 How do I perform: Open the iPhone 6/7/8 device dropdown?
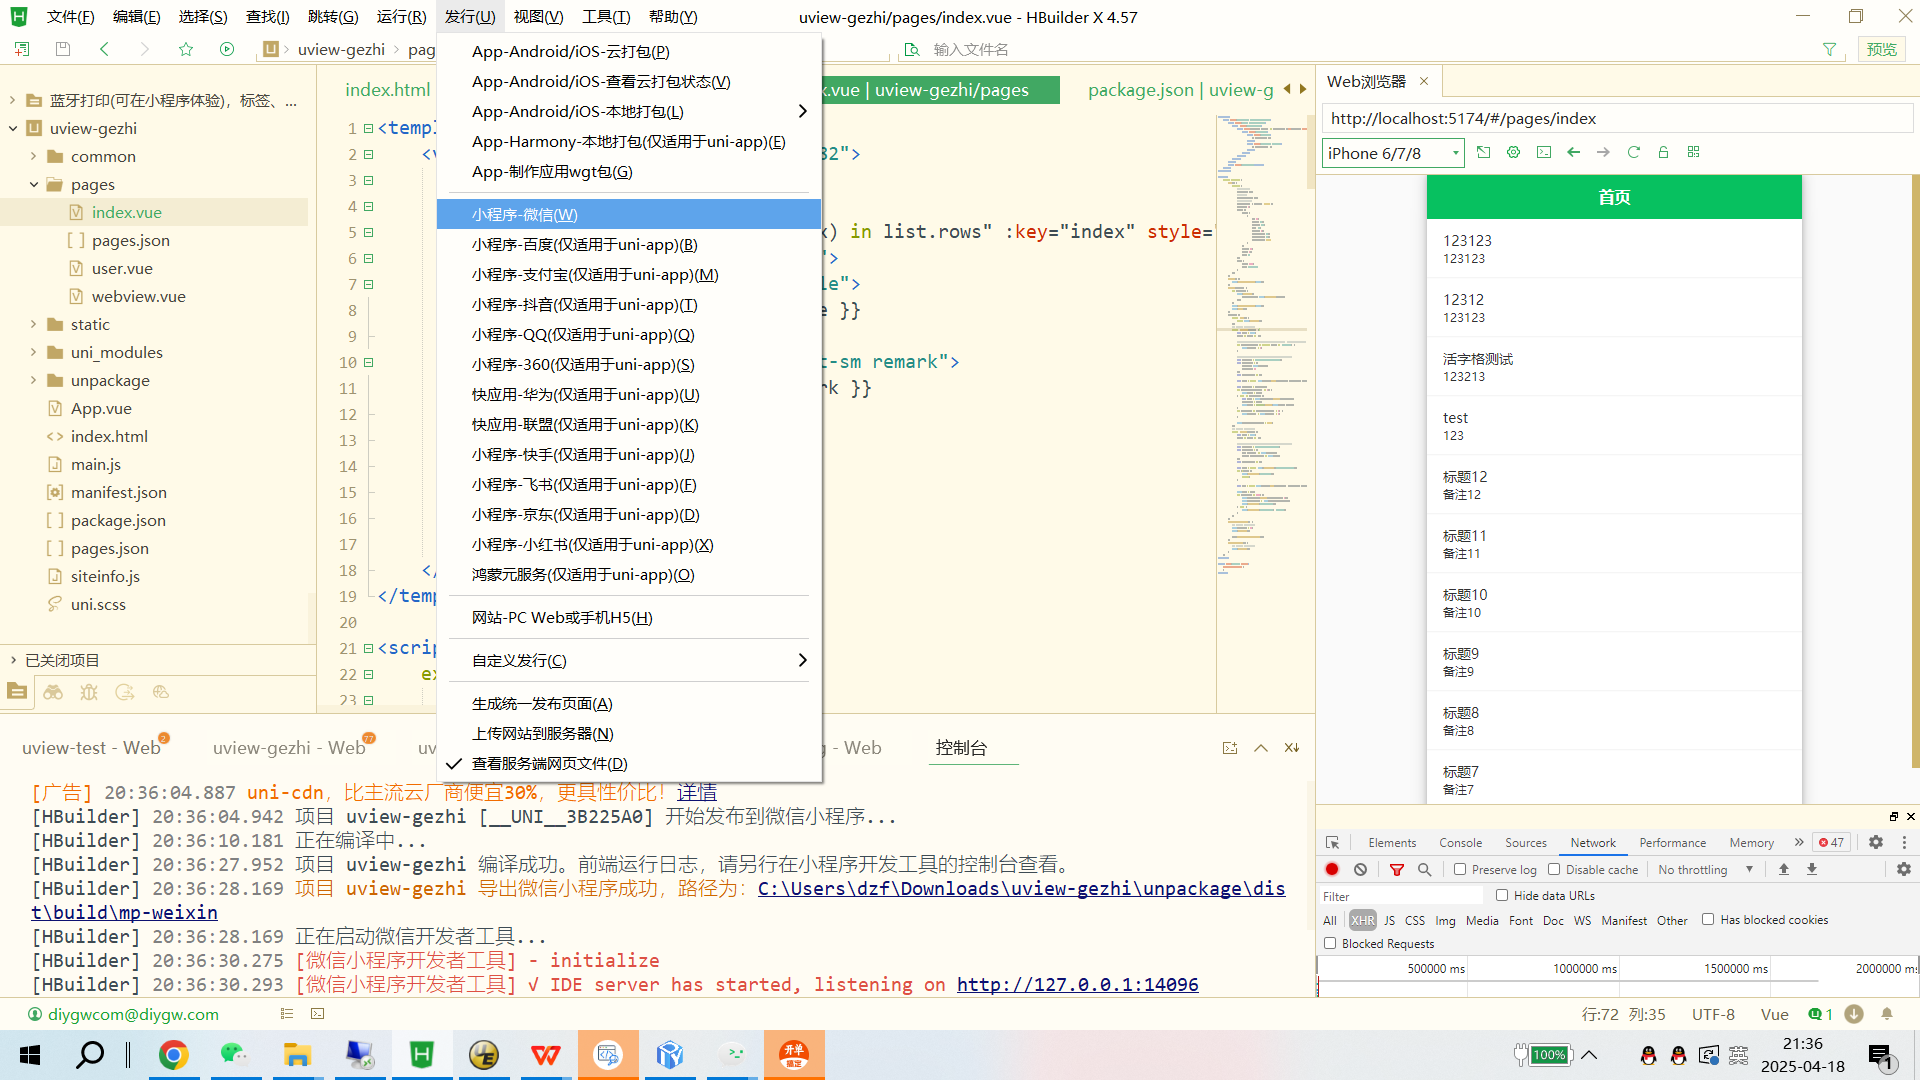coord(1393,153)
